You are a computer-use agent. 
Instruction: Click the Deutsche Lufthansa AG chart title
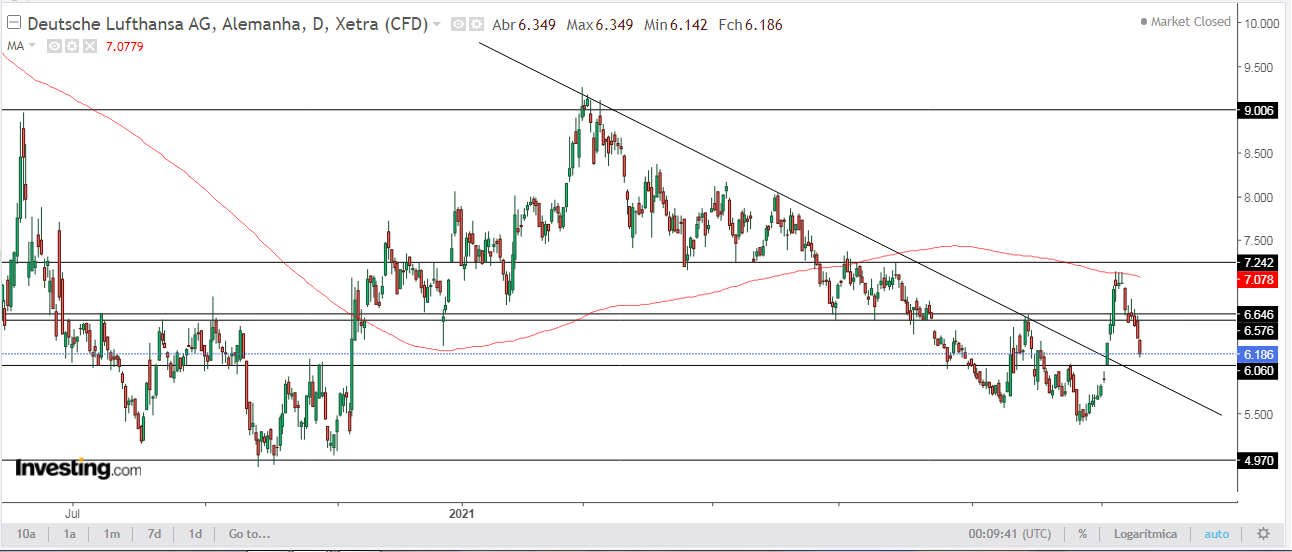click(x=226, y=24)
